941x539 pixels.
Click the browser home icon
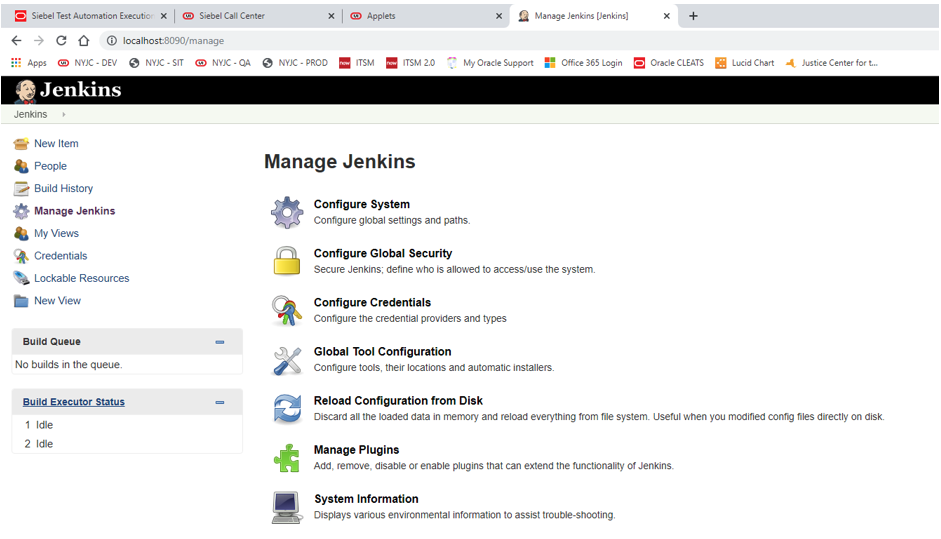(x=83, y=40)
